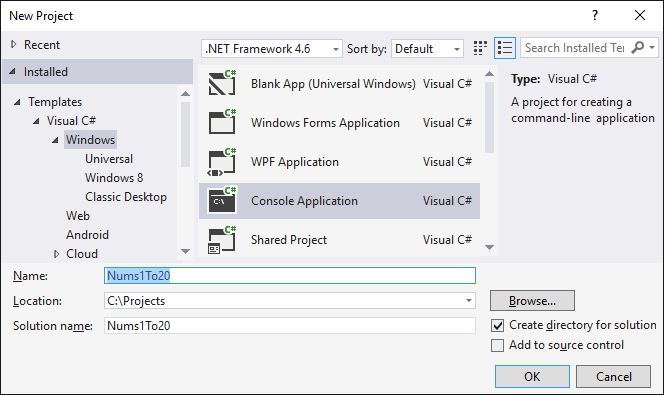The width and height of the screenshot is (664, 395).
Task: Open the help question mark
Action: point(595,15)
